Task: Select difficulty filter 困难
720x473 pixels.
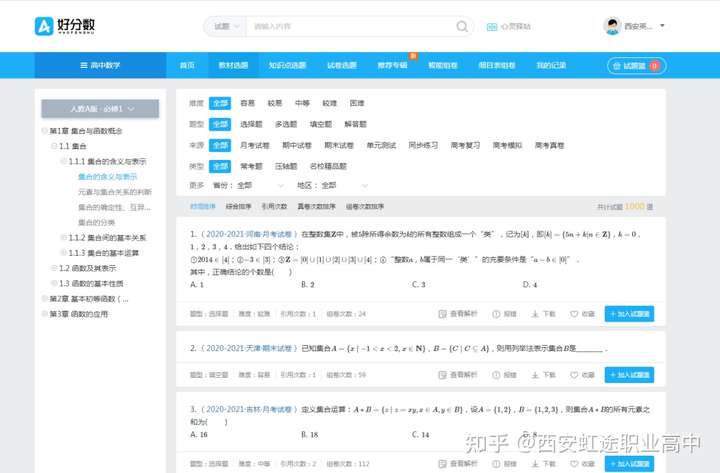Action: (357, 103)
